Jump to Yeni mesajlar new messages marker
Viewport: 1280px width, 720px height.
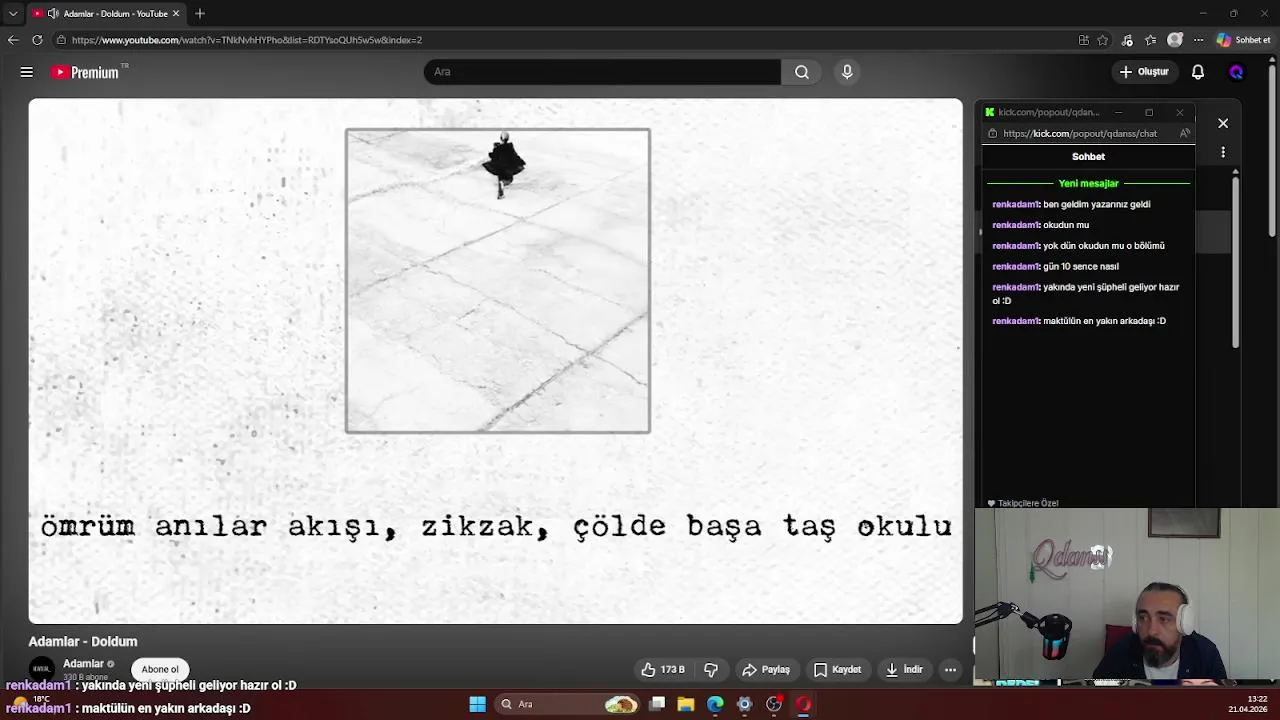[x=1088, y=183]
